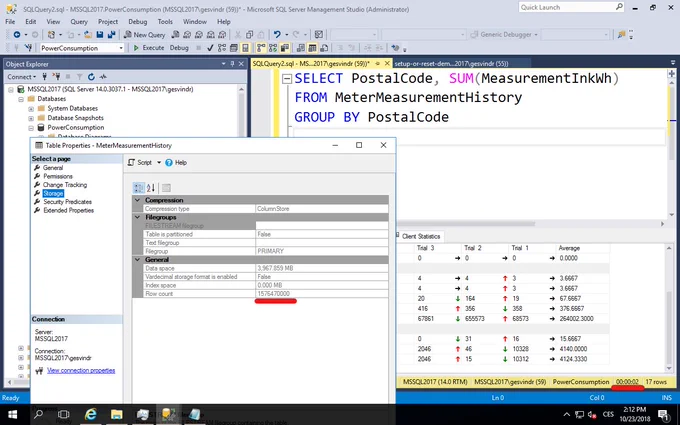
Task: Switch to the setup-or-reset-dem query tab
Action: (451, 63)
